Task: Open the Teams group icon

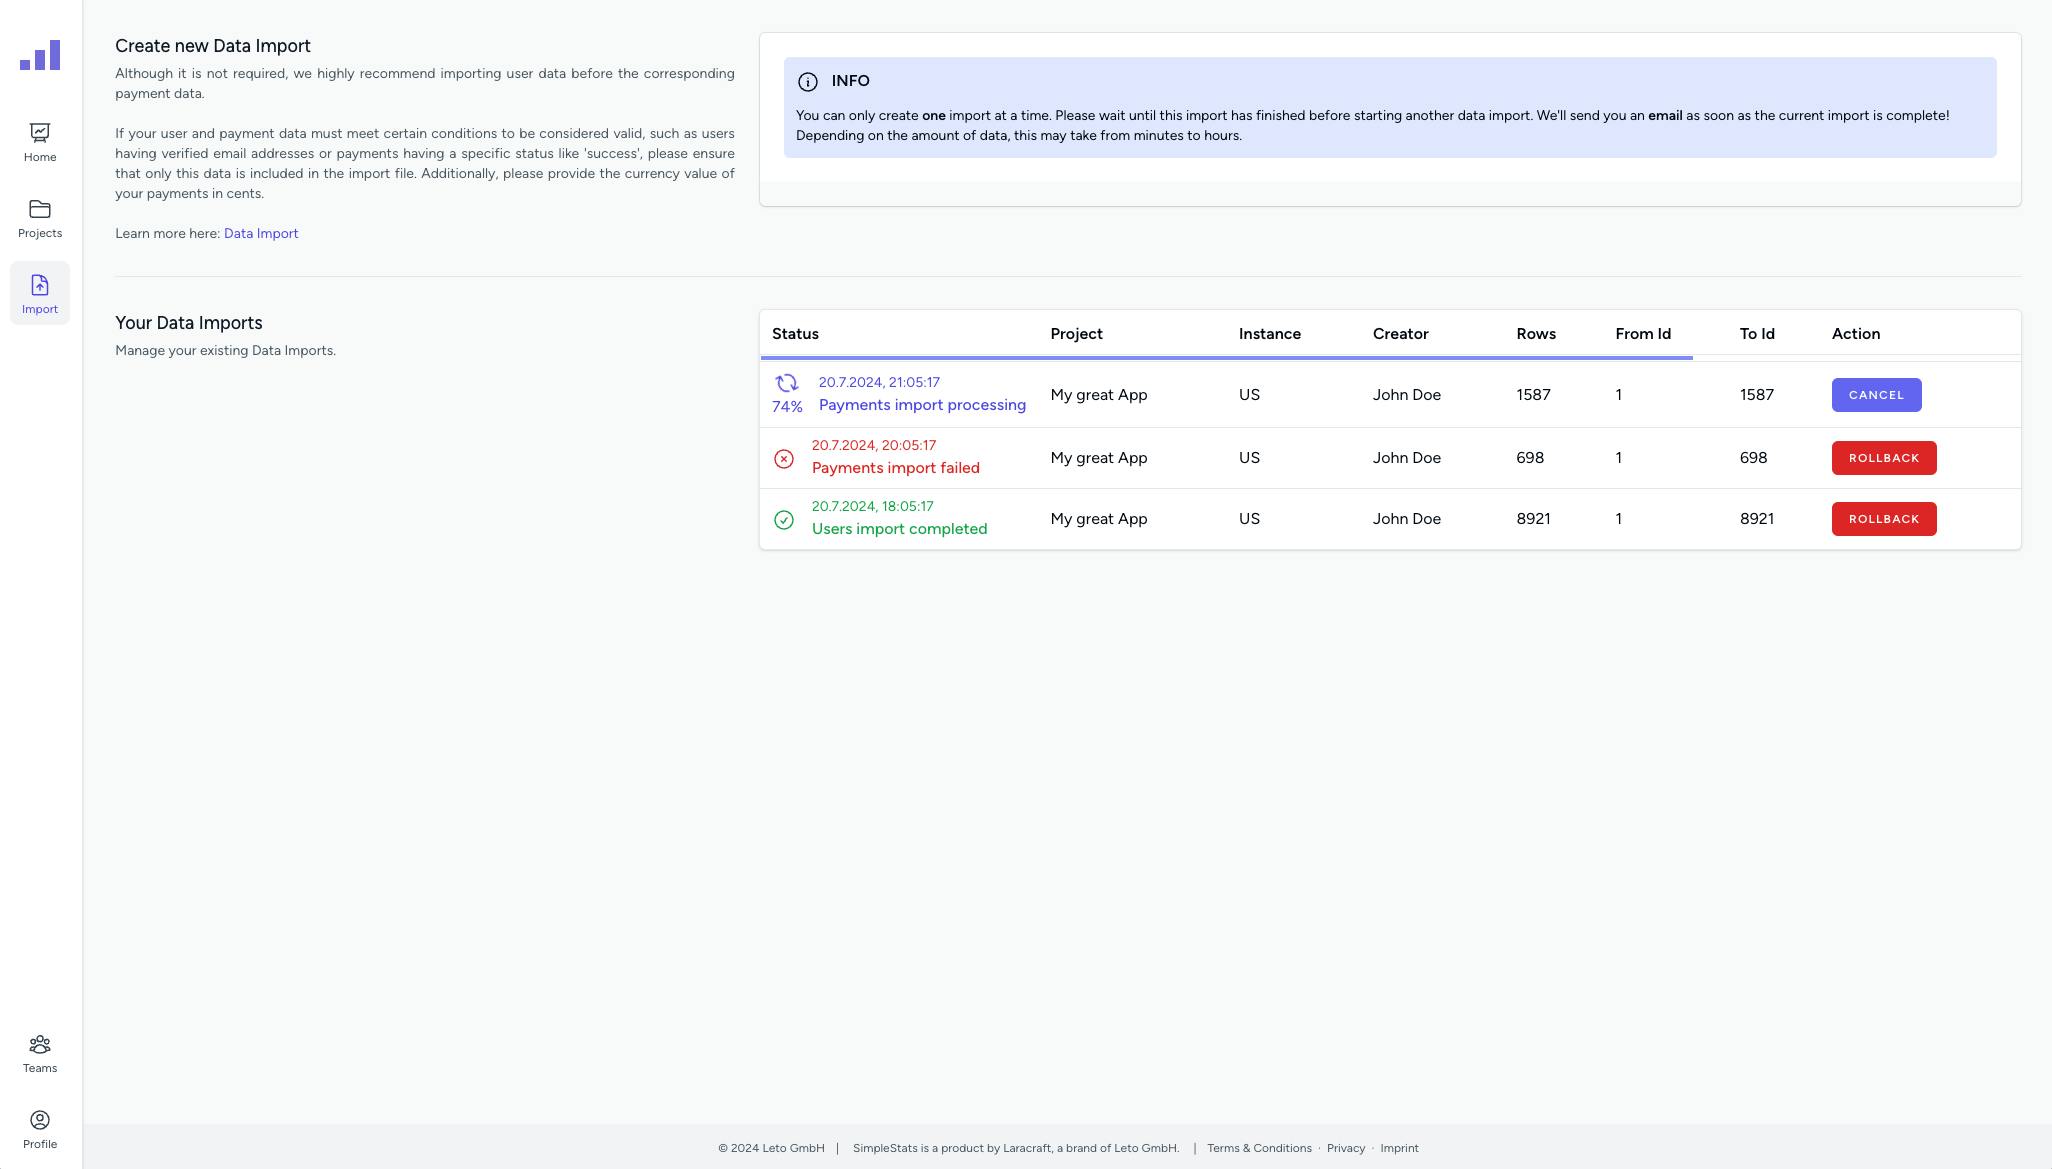Action: (40, 1044)
